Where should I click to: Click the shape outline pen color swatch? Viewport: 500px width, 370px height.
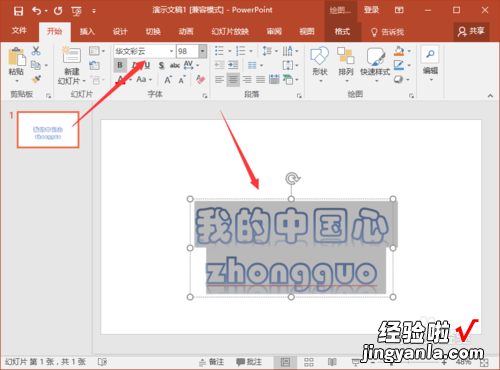(399, 65)
